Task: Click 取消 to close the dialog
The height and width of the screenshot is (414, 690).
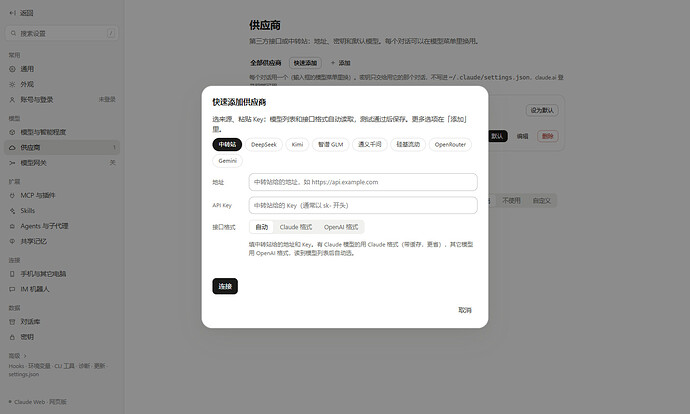Action: pyautogui.click(x=465, y=310)
